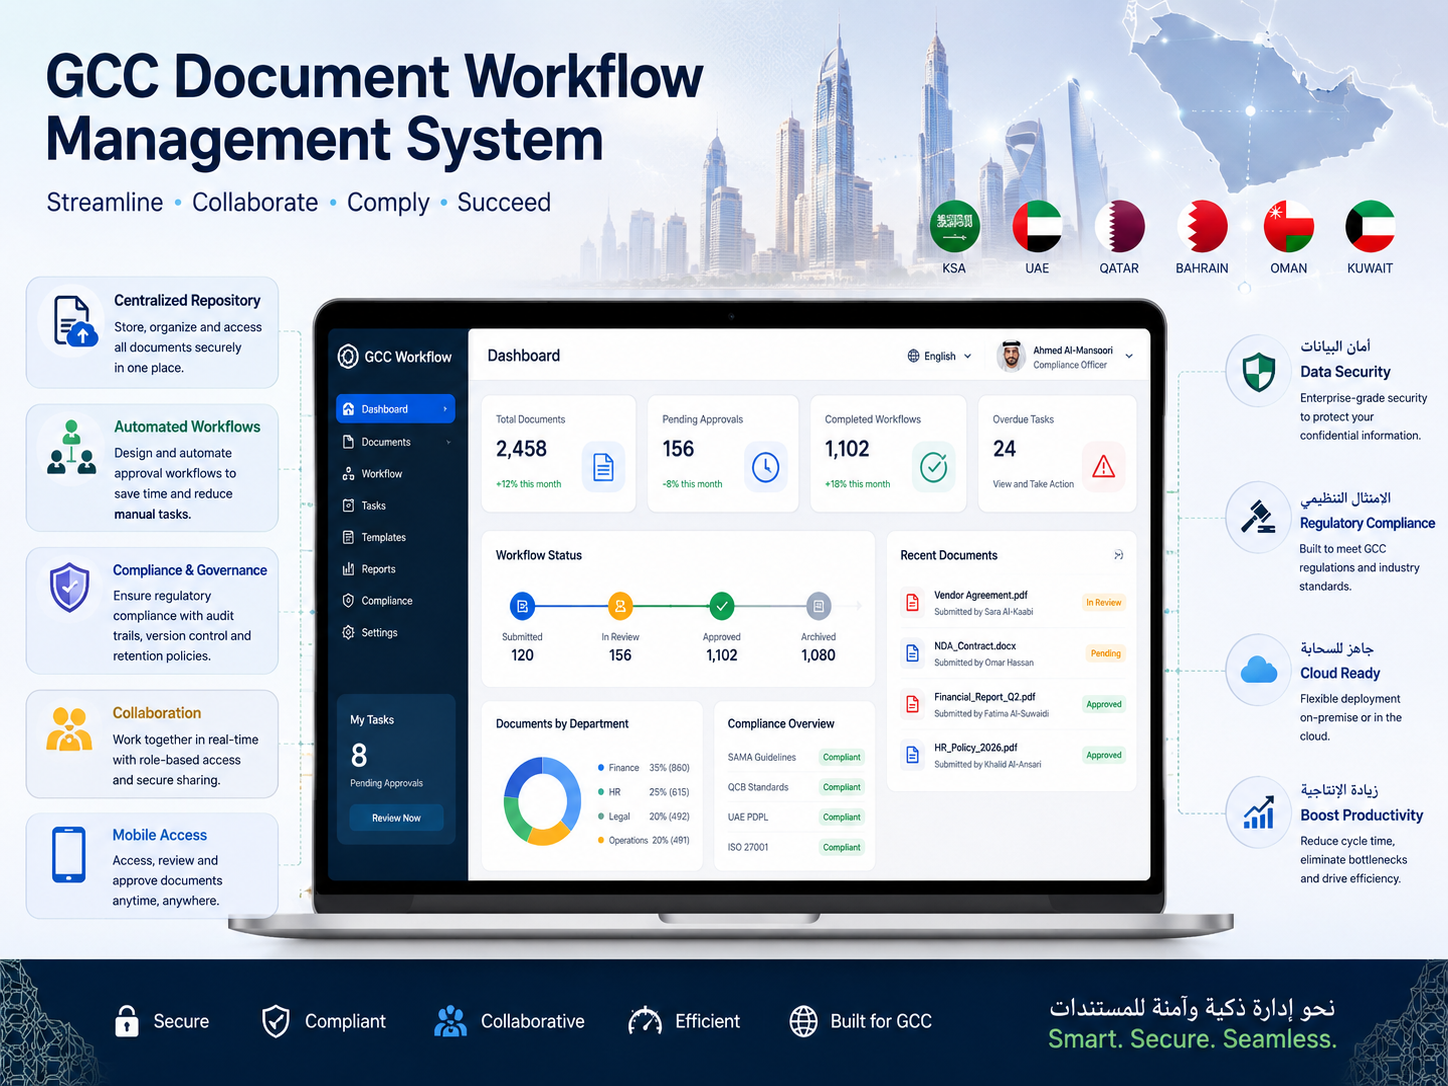The width and height of the screenshot is (1448, 1086).
Task: Click the Collaboration people icon
Action: coord(69,729)
